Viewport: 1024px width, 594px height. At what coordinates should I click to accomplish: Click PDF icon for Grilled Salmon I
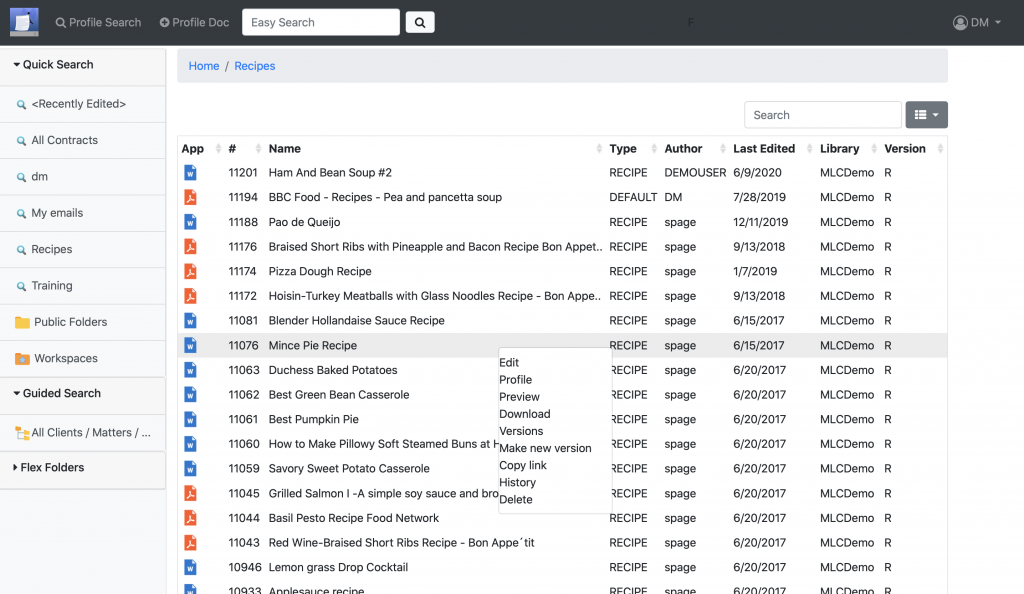pyautogui.click(x=190, y=493)
